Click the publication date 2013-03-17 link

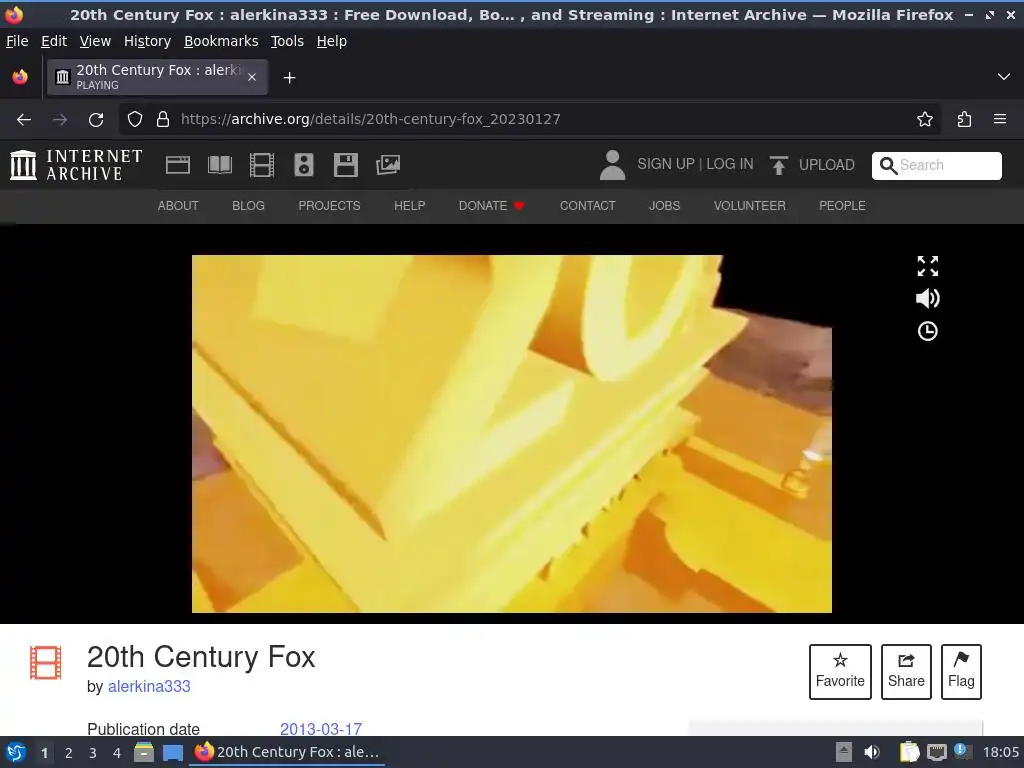(321, 729)
